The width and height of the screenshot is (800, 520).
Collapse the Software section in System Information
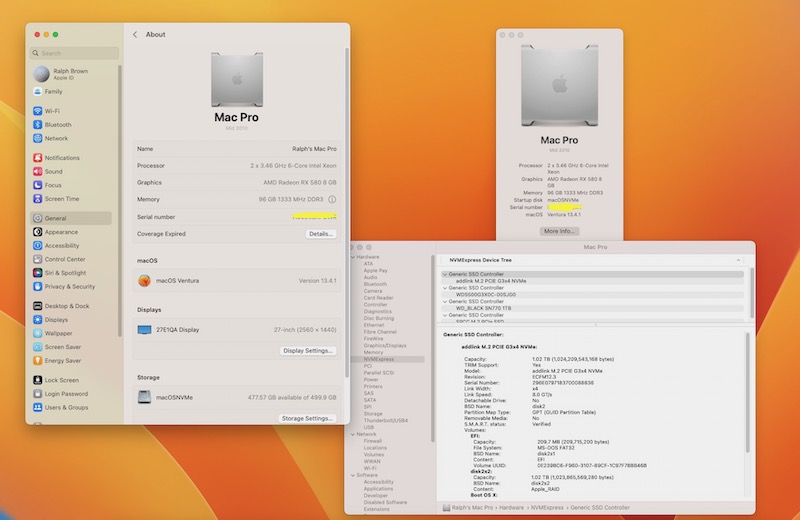353,475
